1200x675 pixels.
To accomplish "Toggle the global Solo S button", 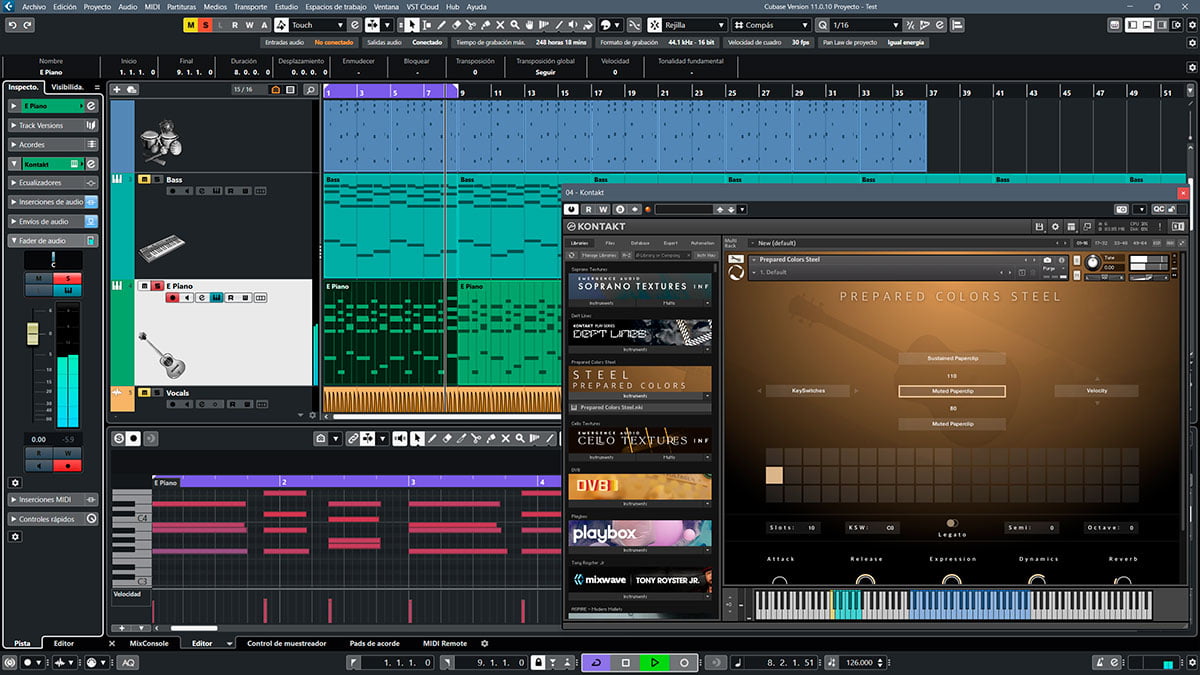I will 205,24.
